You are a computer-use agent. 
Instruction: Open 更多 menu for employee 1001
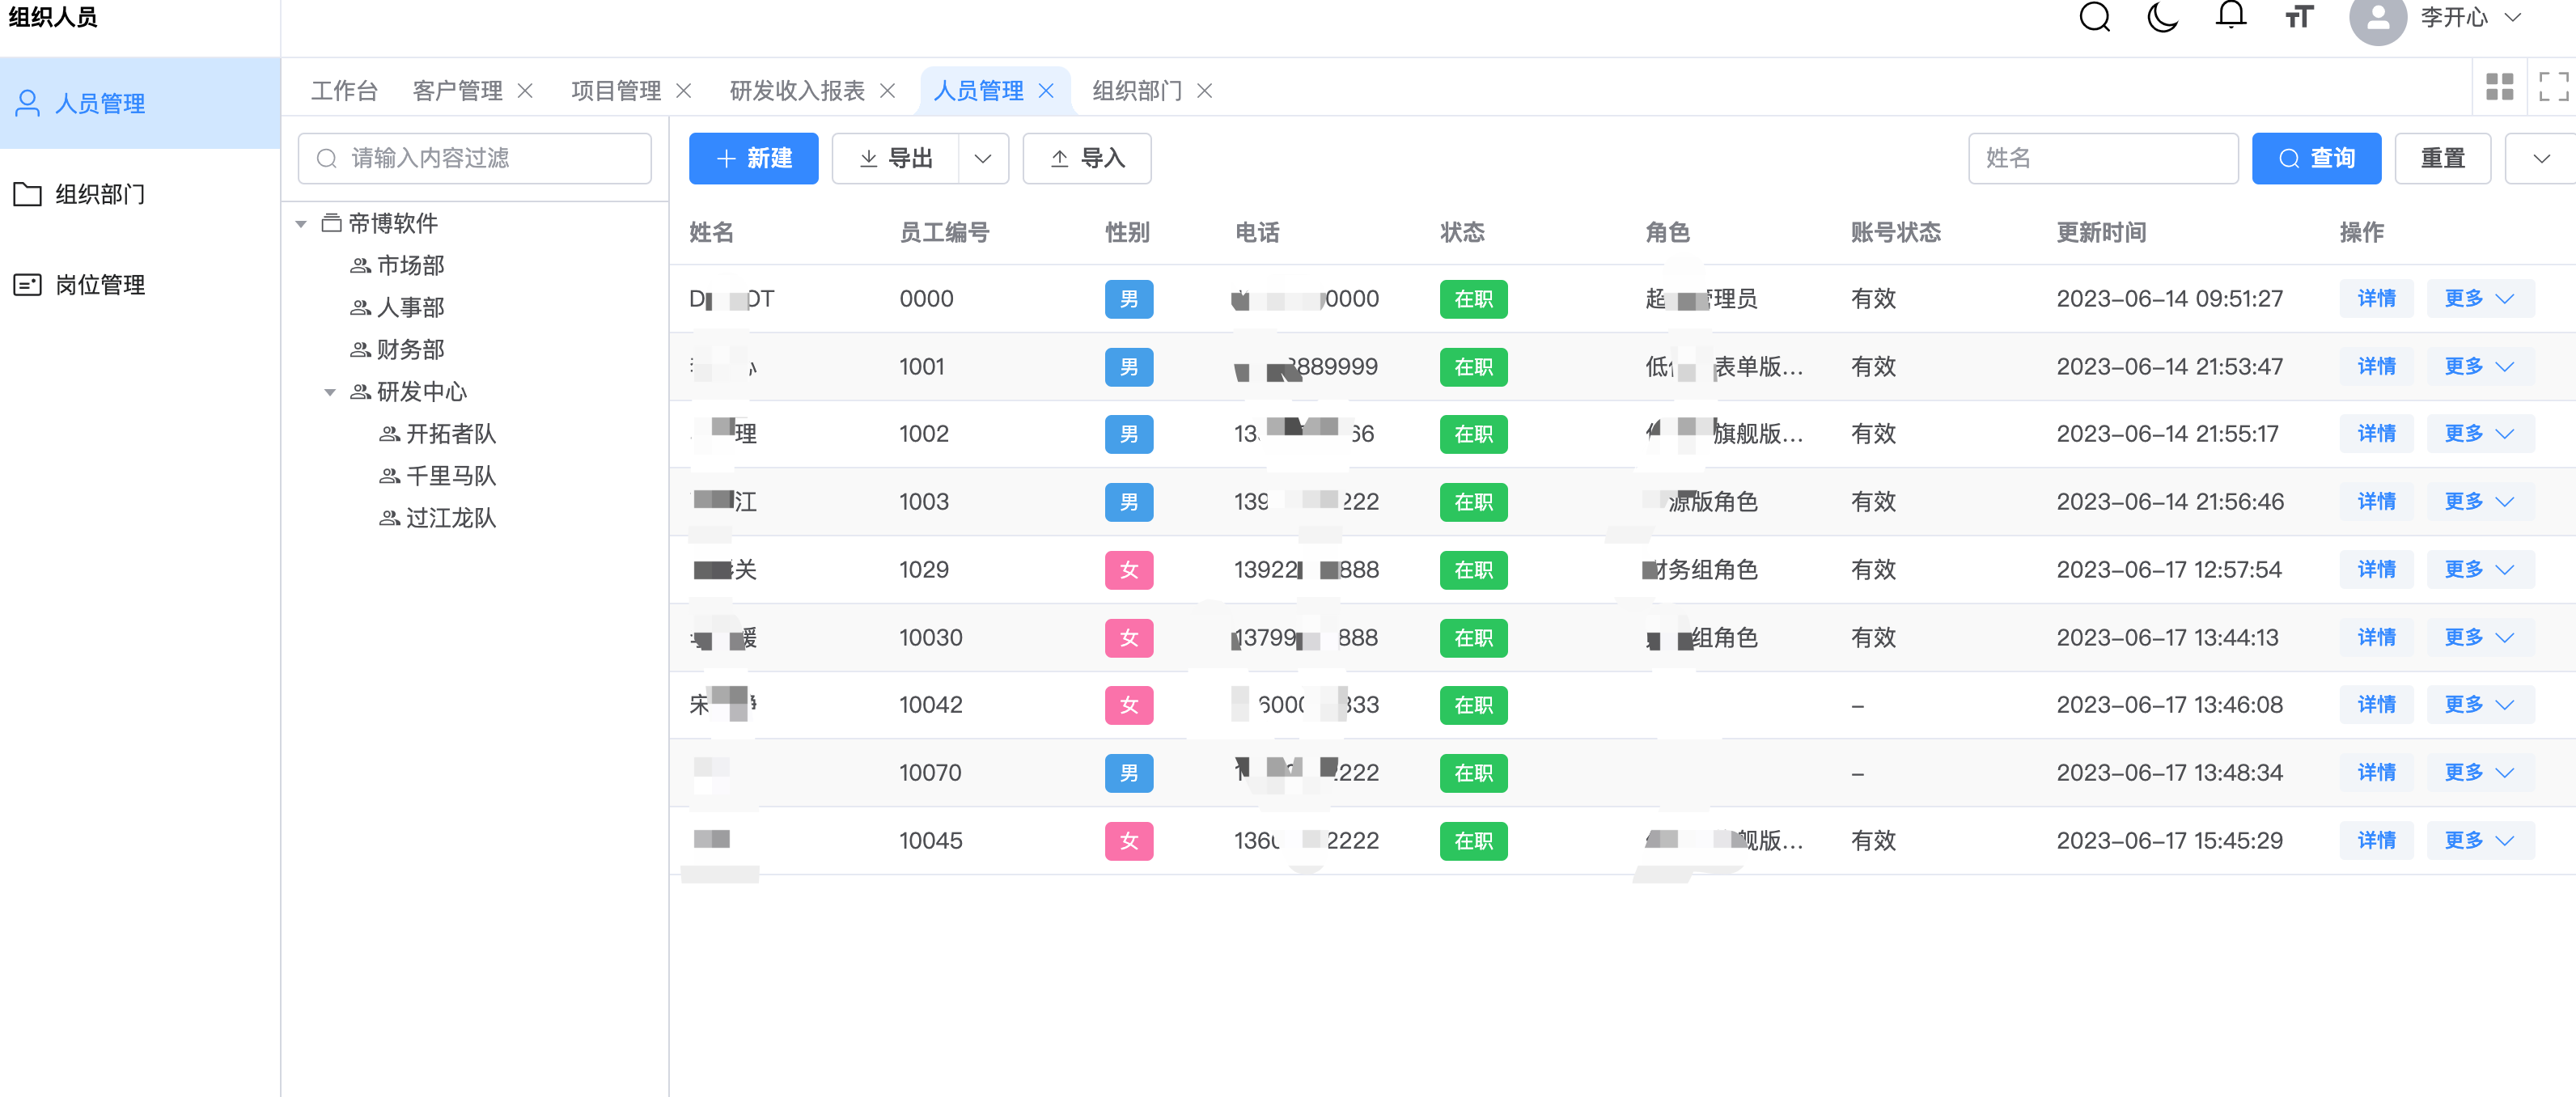click(2479, 366)
